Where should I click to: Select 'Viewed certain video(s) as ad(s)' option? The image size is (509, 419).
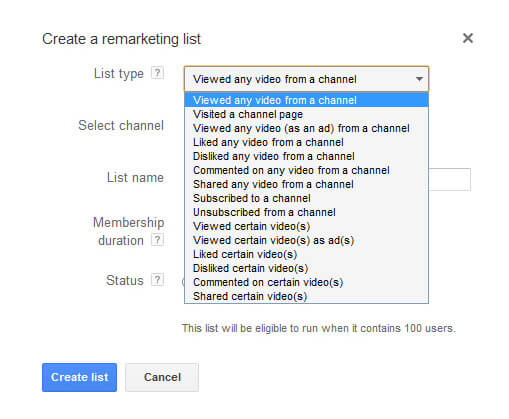click(x=306, y=240)
